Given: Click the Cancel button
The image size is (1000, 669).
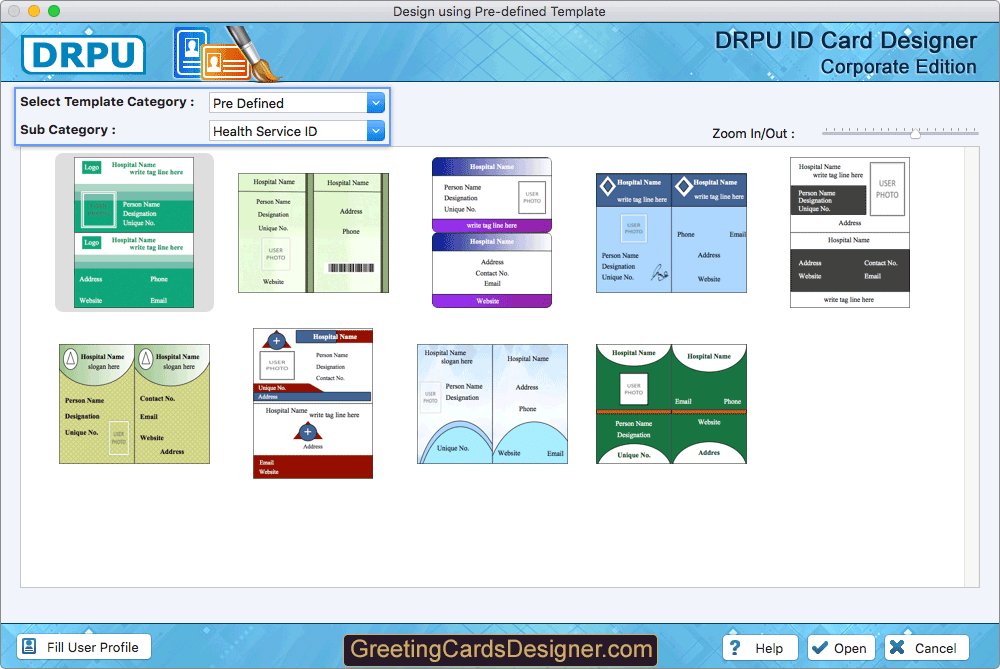Looking at the screenshot, I should [x=927, y=648].
